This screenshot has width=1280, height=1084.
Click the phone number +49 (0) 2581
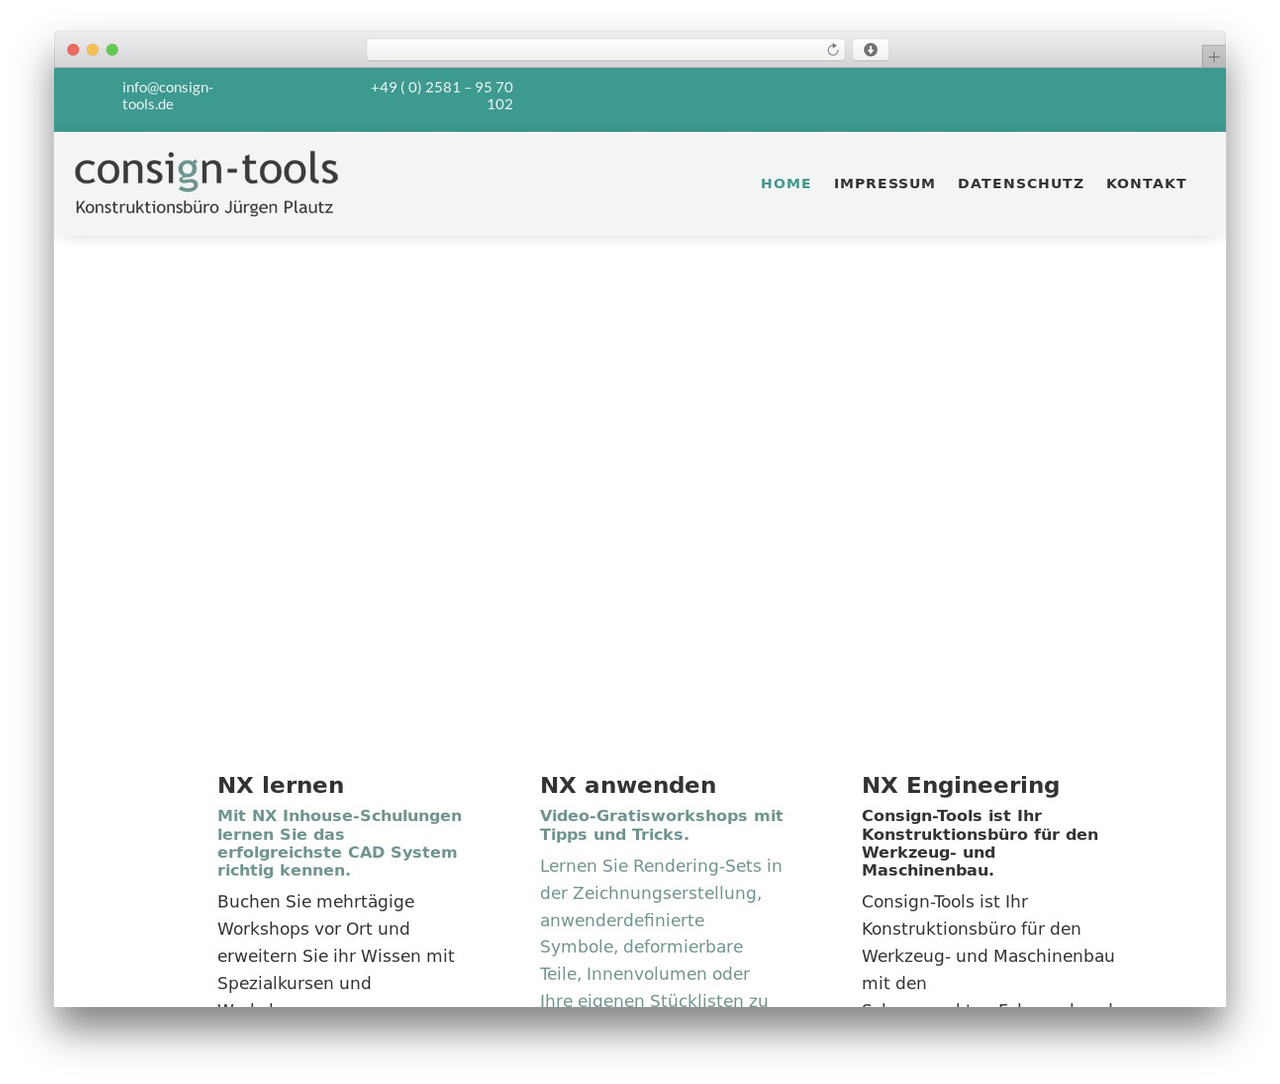point(442,96)
